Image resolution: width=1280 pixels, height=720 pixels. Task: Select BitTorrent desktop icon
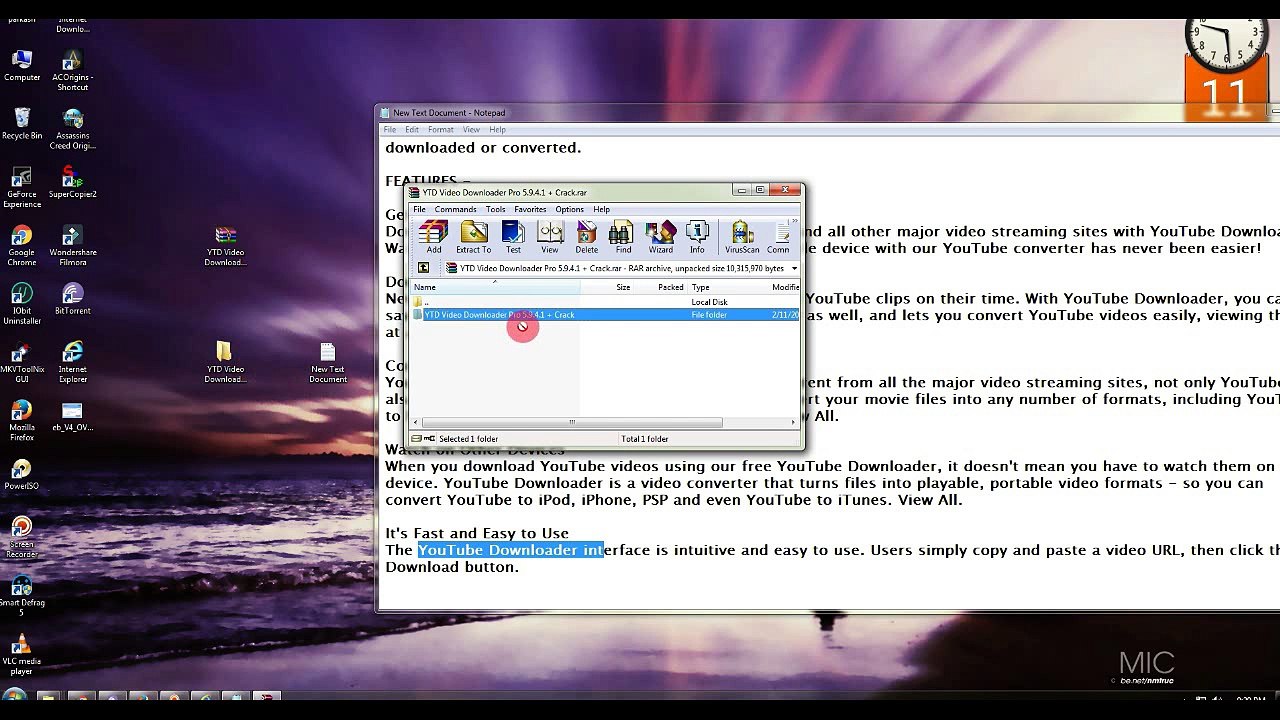72,299
